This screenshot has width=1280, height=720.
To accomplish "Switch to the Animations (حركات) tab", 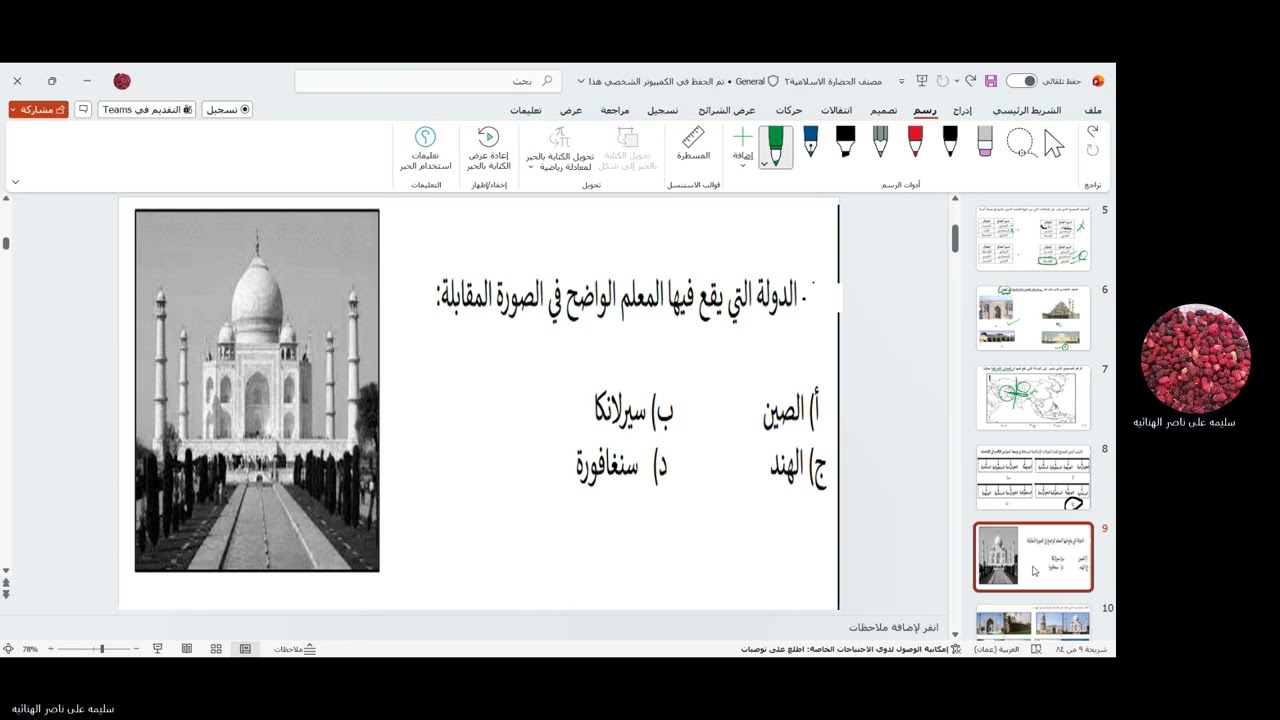I will (789, 110).
